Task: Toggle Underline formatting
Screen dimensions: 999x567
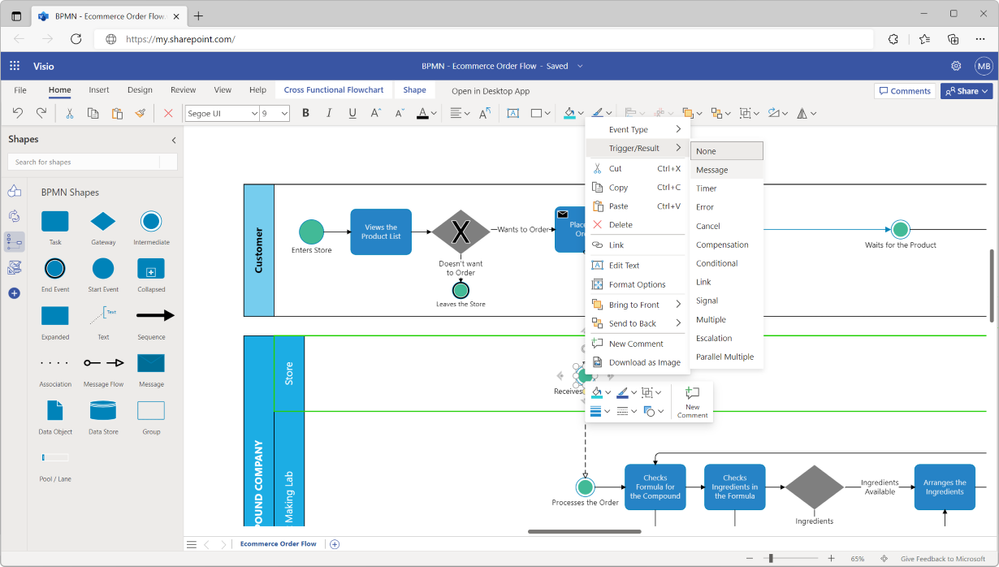Action: [x=352, y=113]
